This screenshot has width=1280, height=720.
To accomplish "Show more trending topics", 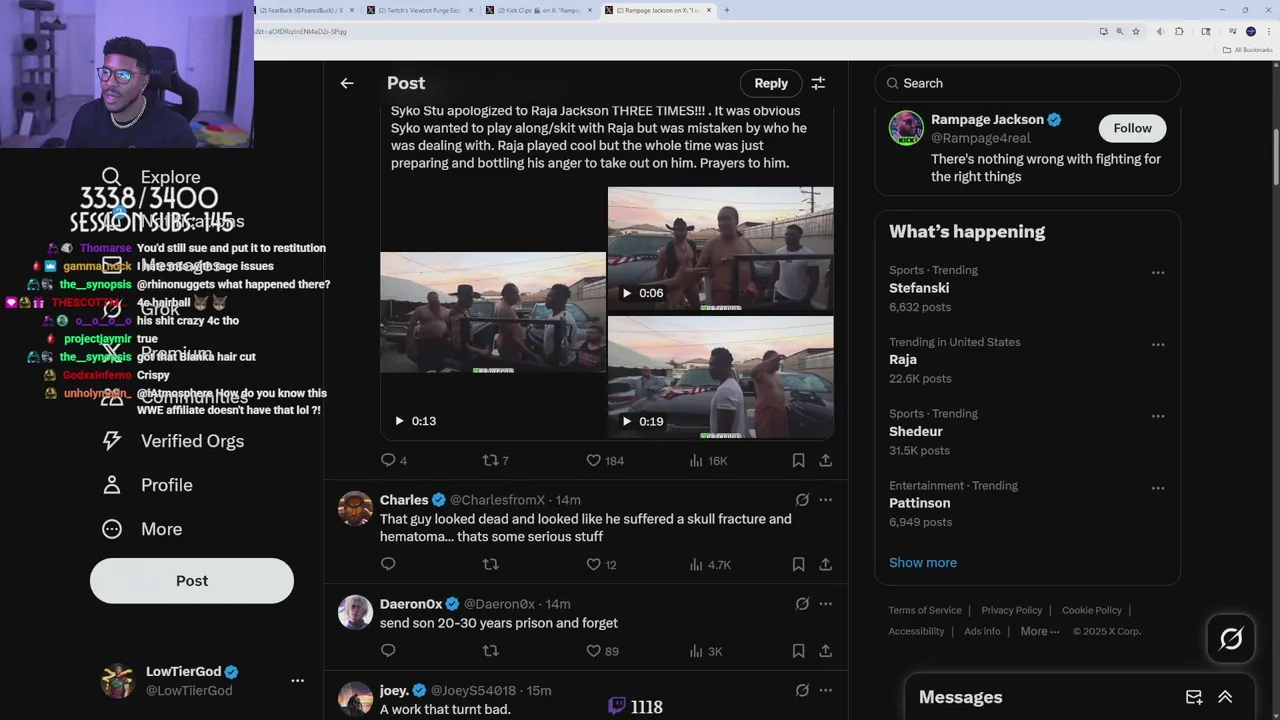I will (x=923, y=562).
